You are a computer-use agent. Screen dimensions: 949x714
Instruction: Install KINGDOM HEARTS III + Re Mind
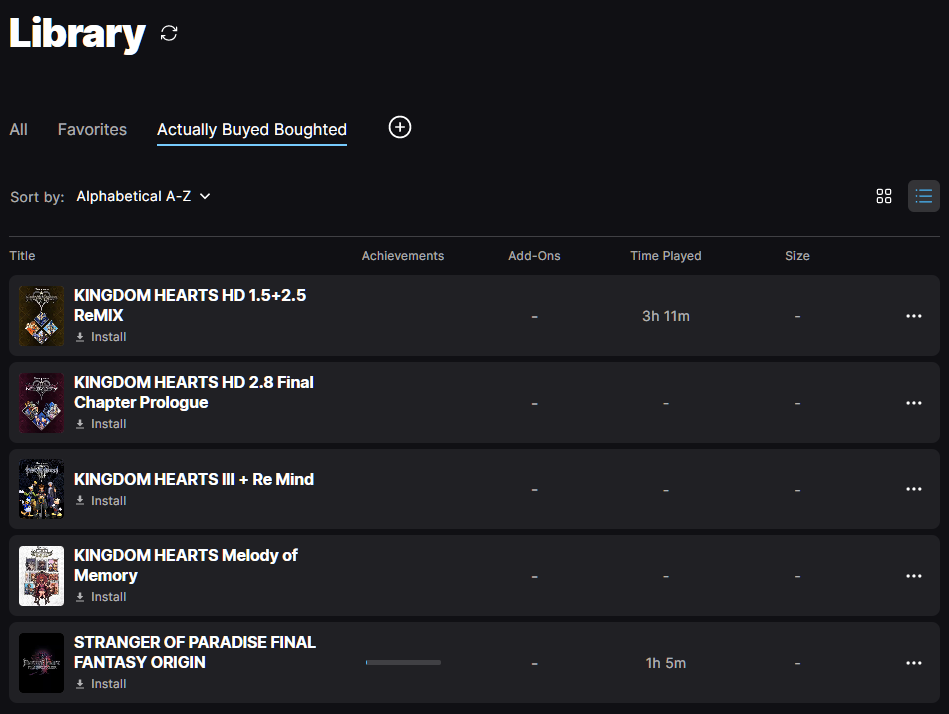click(x=100, y=501)
